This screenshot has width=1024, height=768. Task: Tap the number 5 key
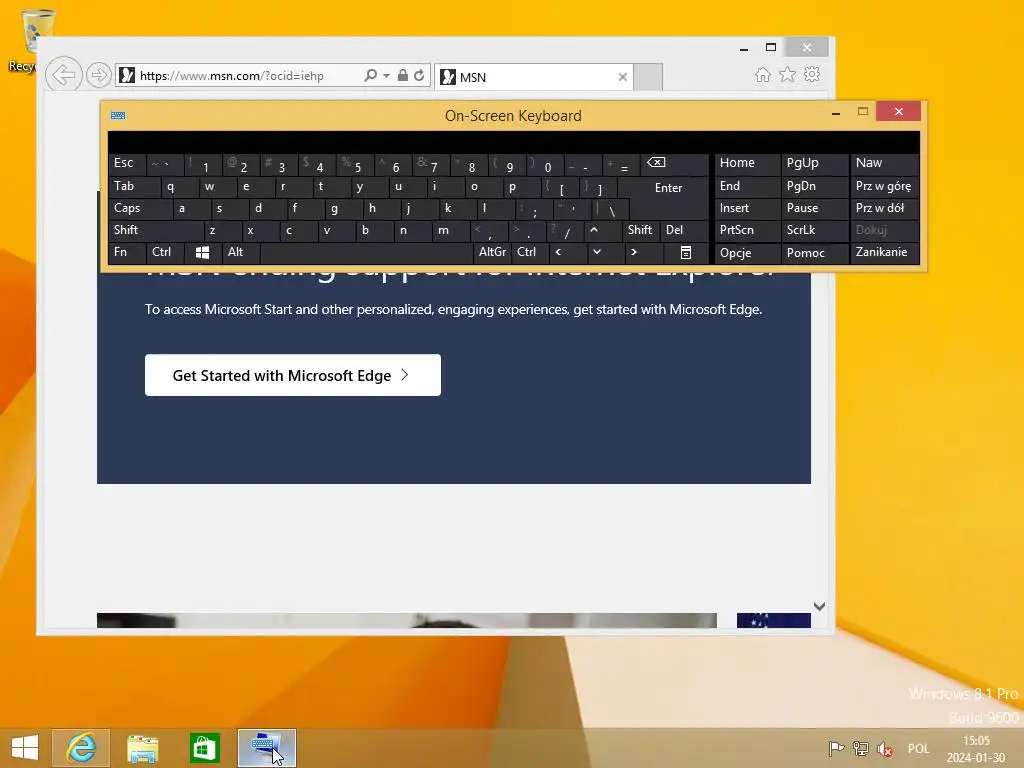coord(357,166)
